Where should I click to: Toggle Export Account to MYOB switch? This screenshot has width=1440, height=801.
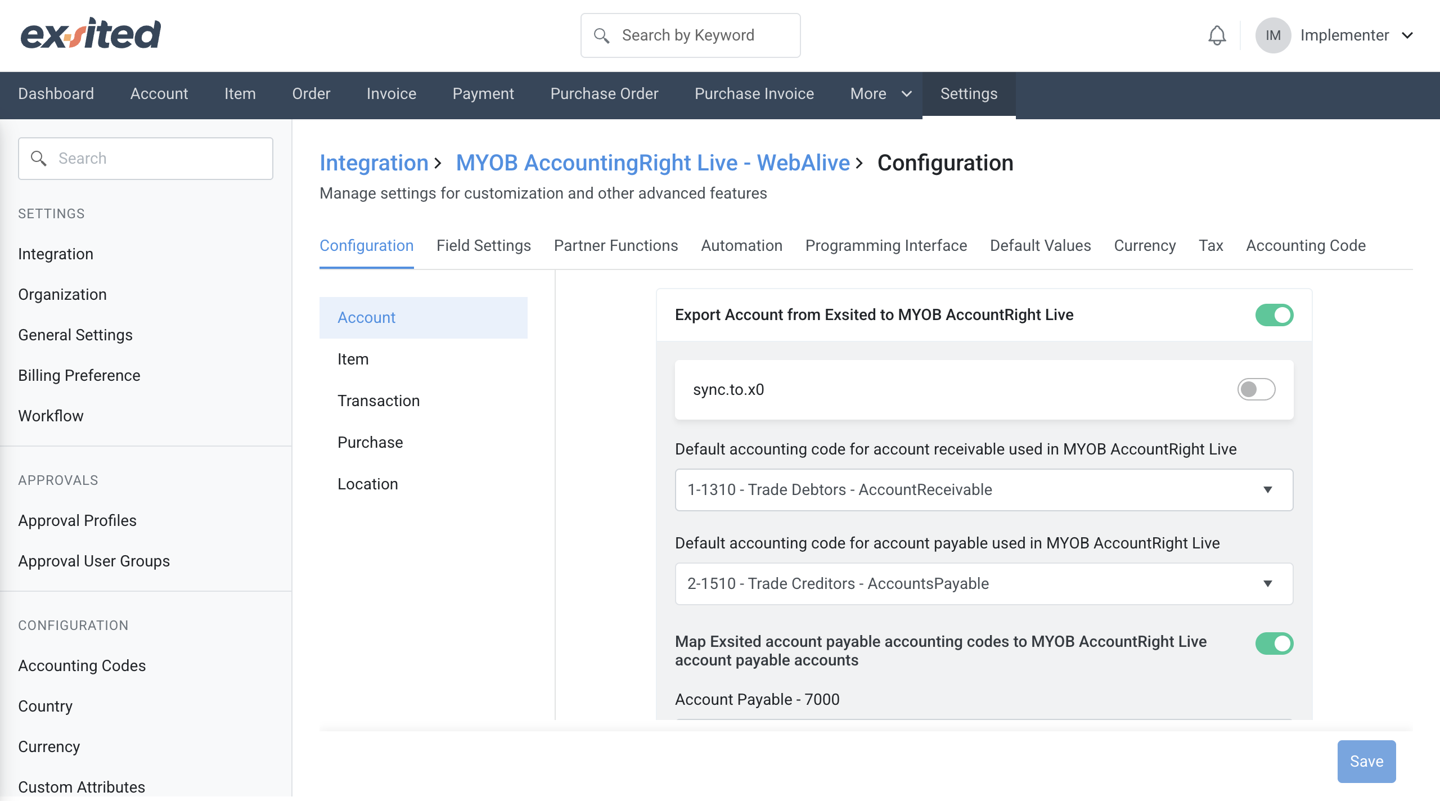click(x=1274, y=315)
